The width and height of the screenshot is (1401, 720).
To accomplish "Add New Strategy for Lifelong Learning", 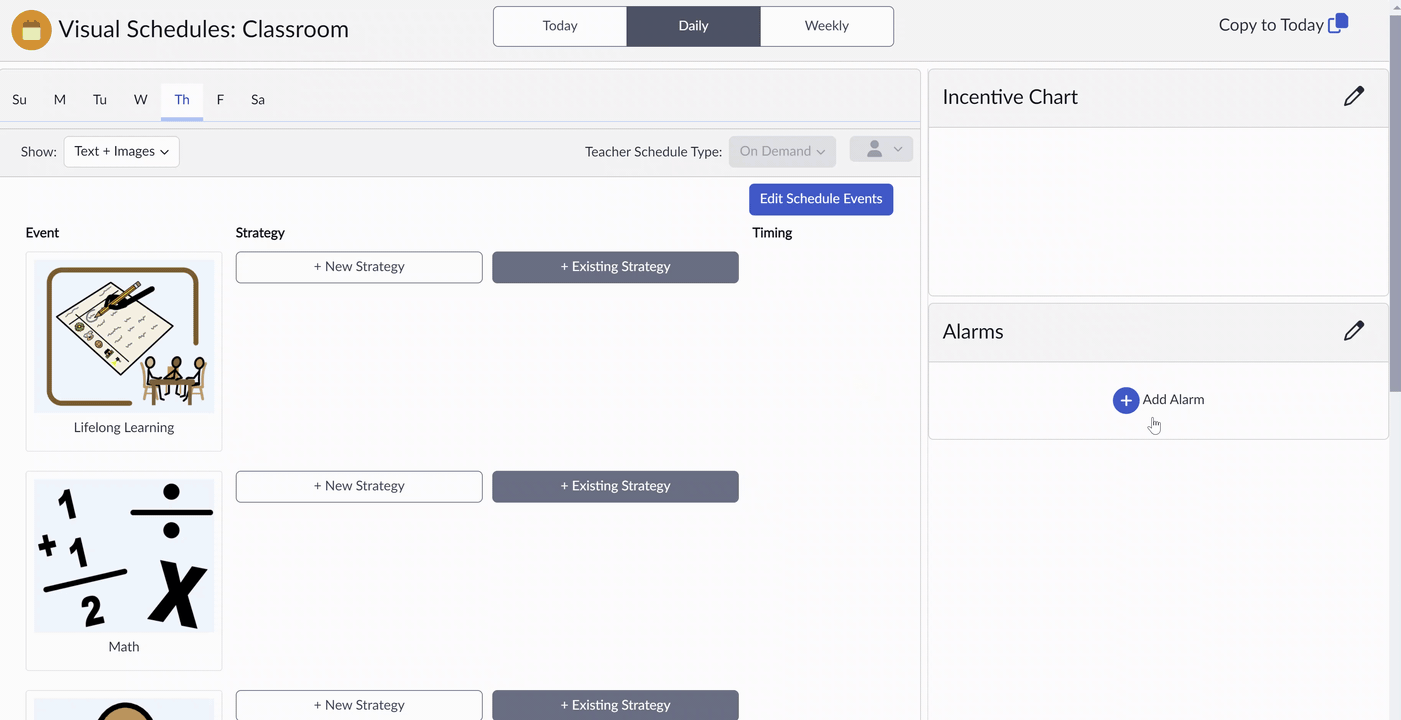I will [x=359, y=267].
